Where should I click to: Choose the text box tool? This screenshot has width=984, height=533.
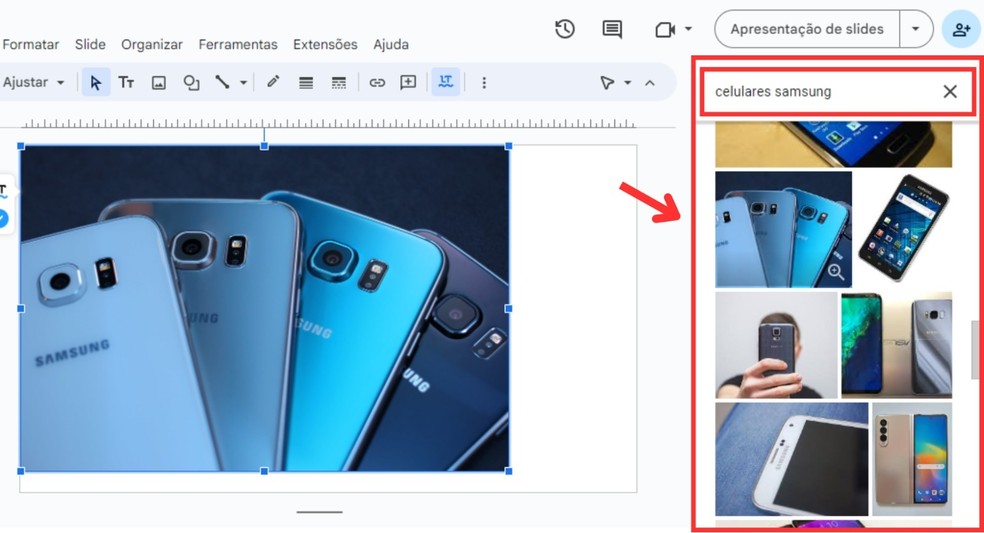pos(126,82)
